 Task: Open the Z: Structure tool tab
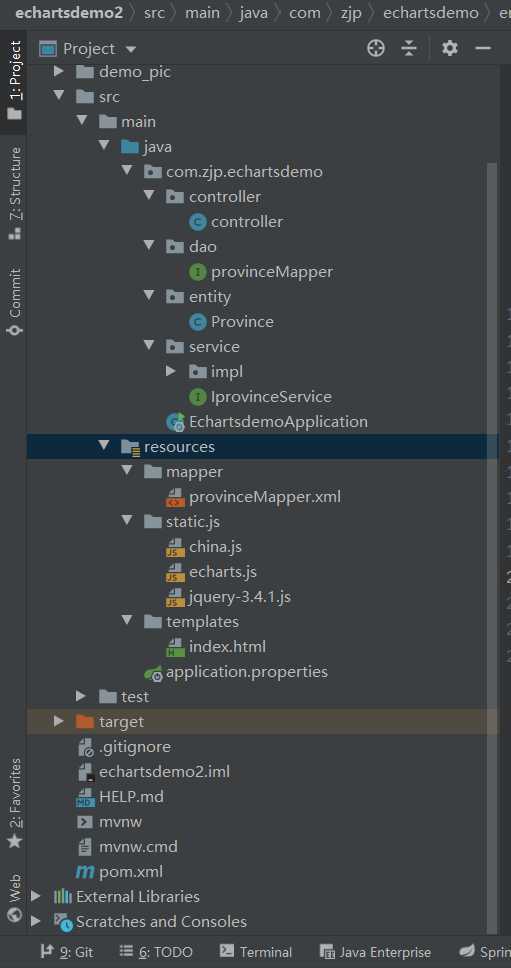14,193
